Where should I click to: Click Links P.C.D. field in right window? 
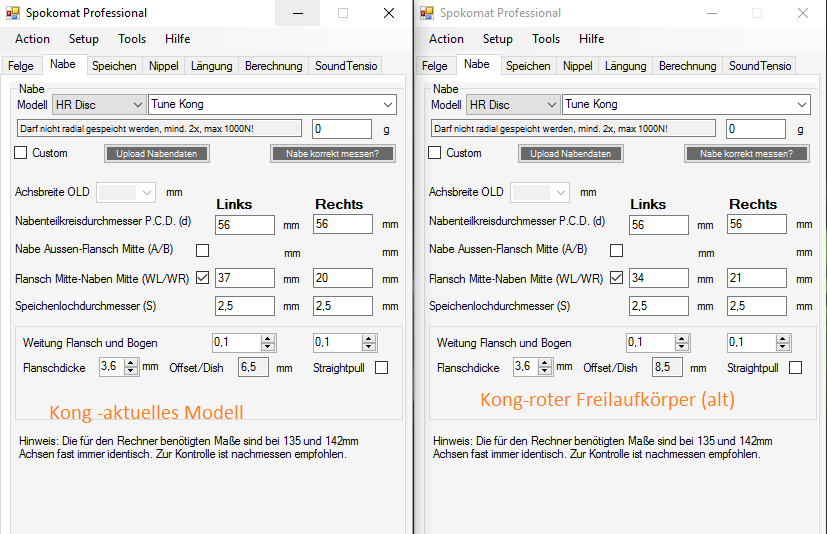pyautogui.click(x=659, y=225)
